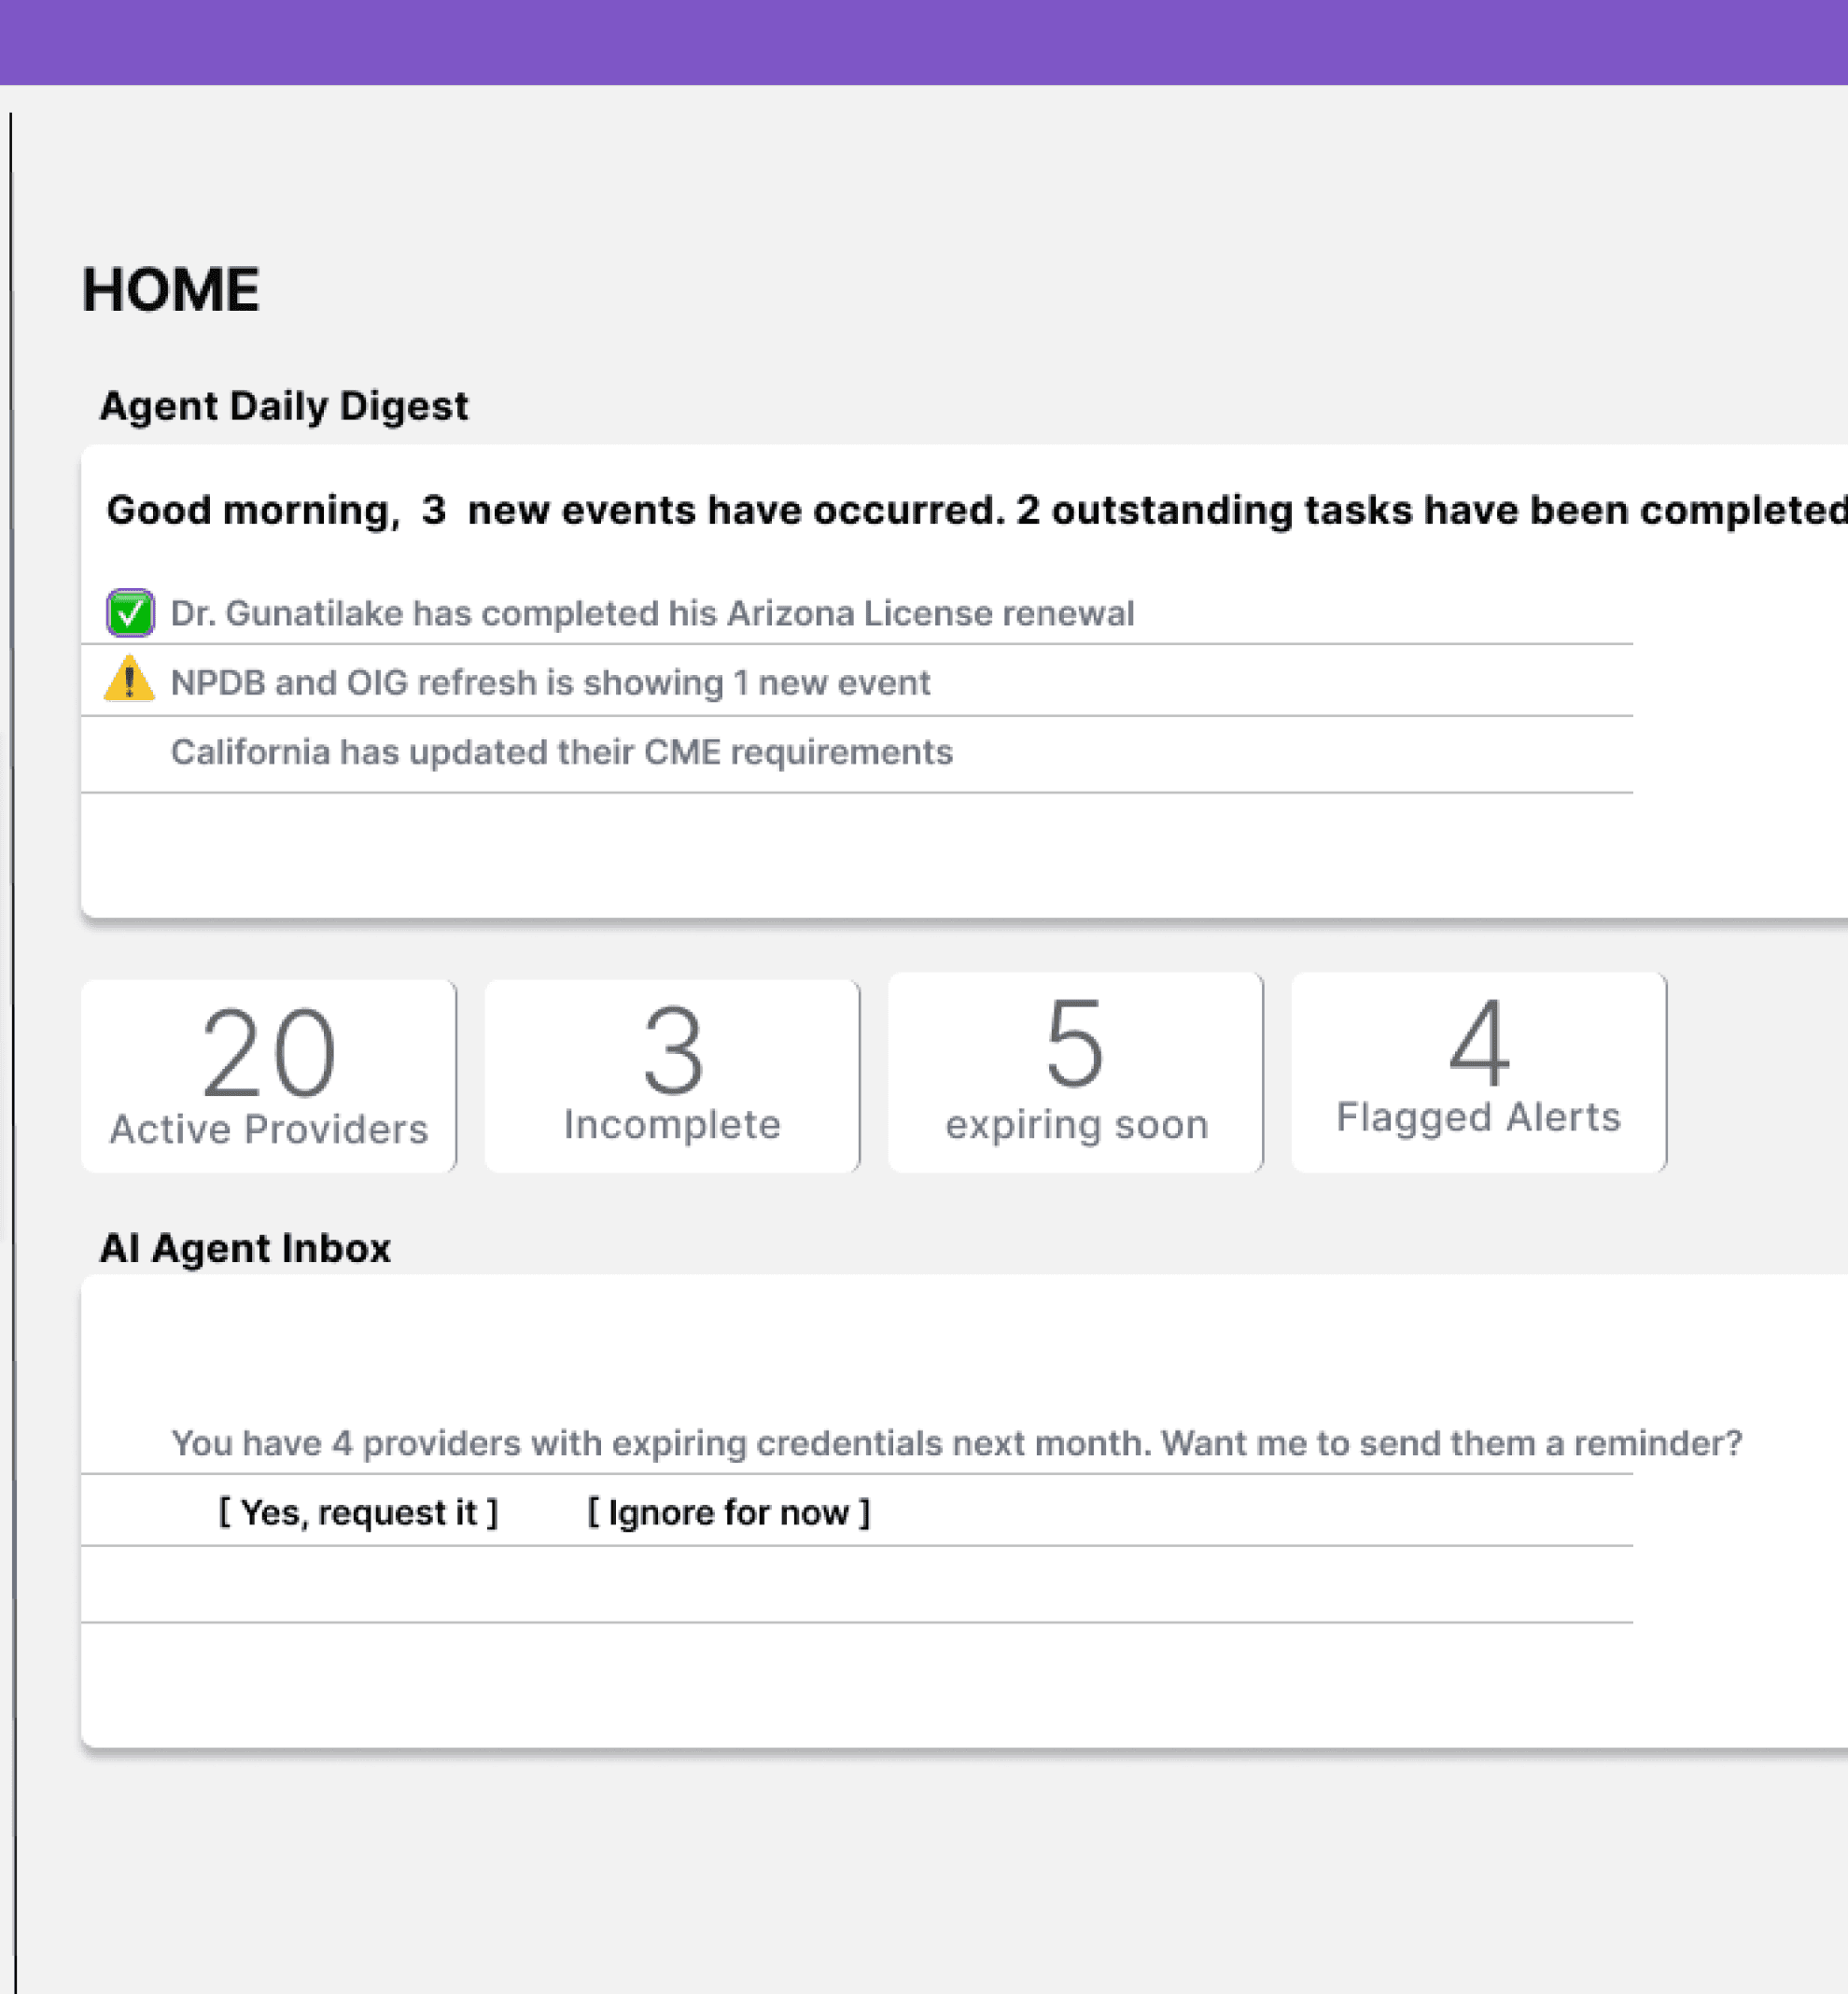1848x1994 pixels.
Task: Click the green checkmark icon beside Dr. Gunatilake
Action: click(x=130, y=613)
